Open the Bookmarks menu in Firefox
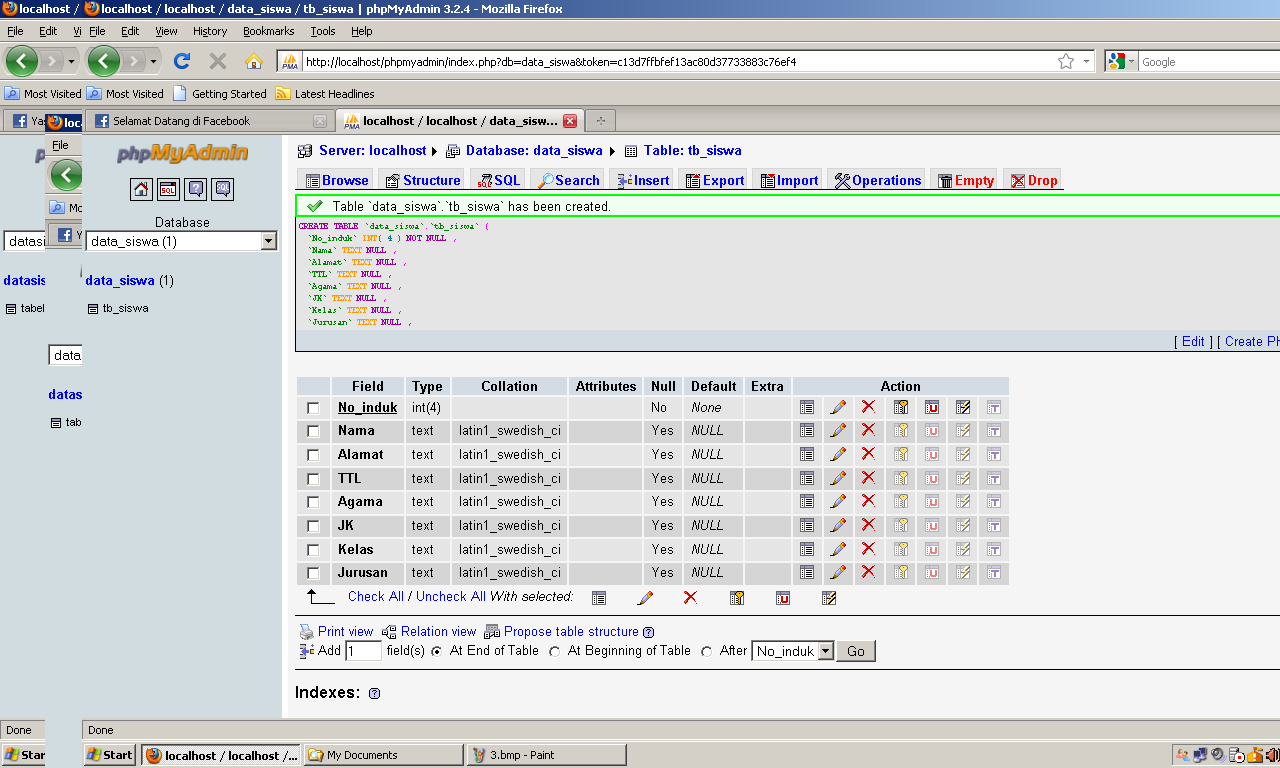 (x=268, y=31)
